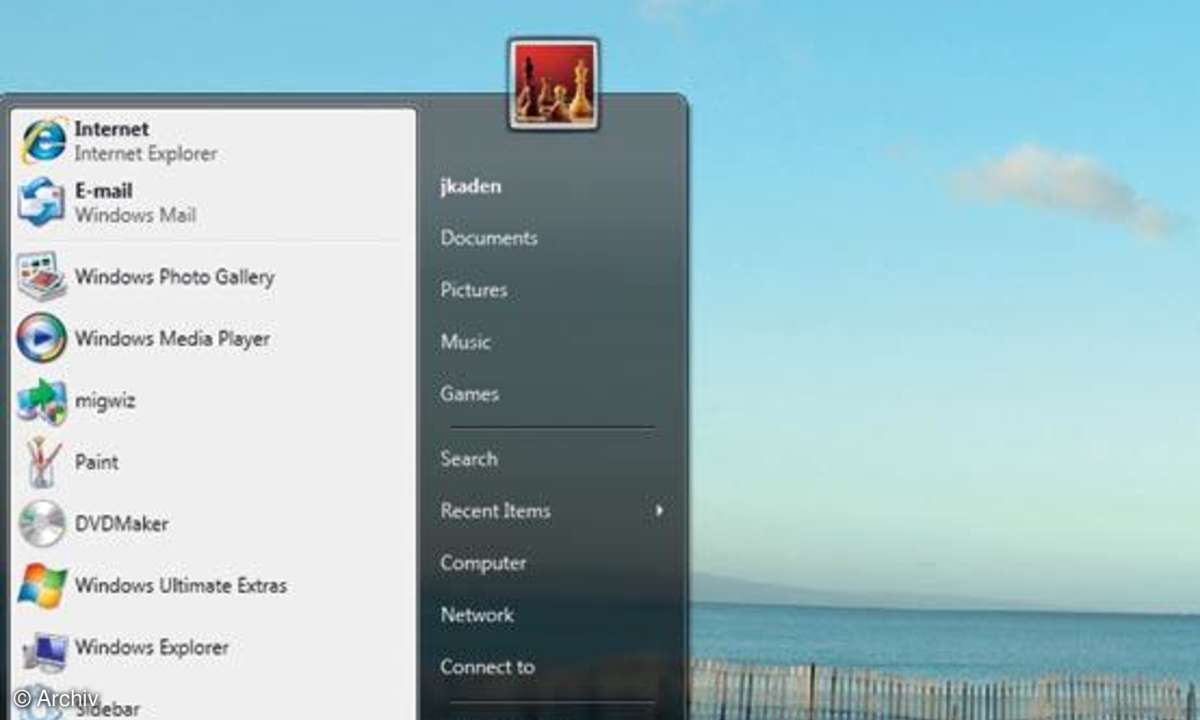Click the Windows Explorer computer icon
The image size is (1200, 720).
coord(42,648)
